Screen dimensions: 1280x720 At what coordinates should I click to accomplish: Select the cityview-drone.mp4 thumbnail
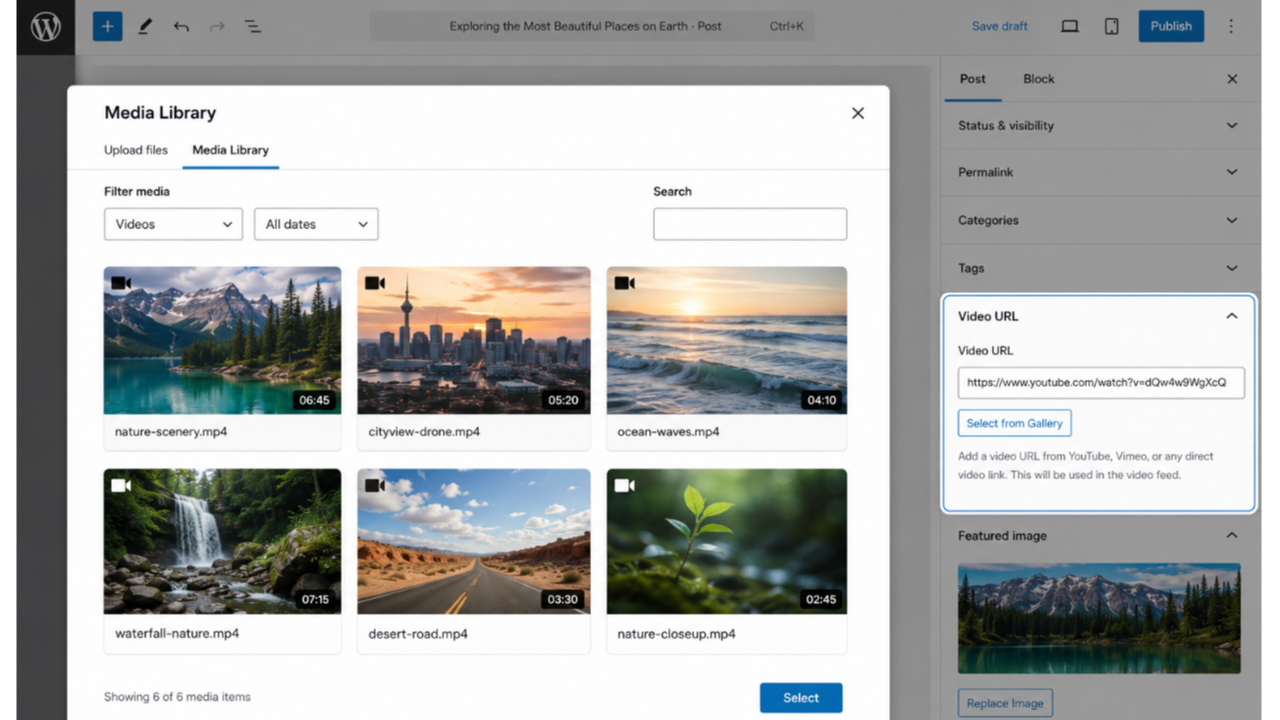tap(474, 340)
